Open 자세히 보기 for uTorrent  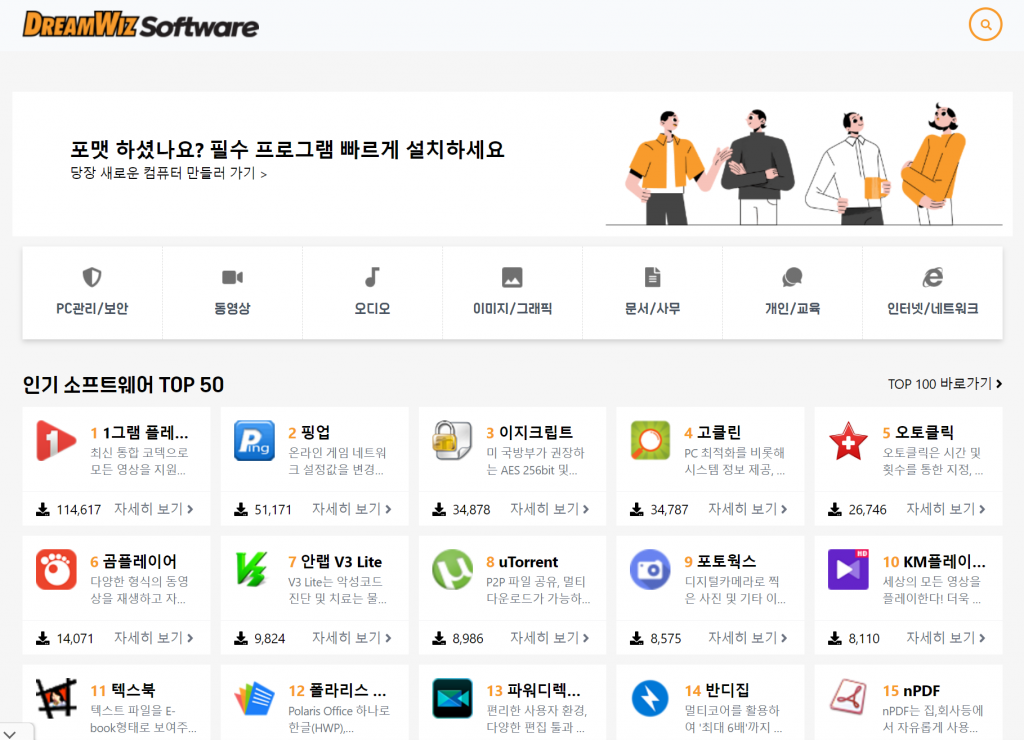click(549, 637)
